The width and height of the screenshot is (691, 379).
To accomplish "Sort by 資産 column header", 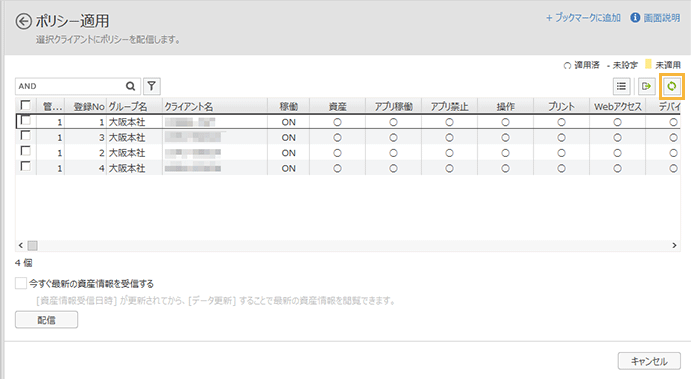I will pos(338,106).
